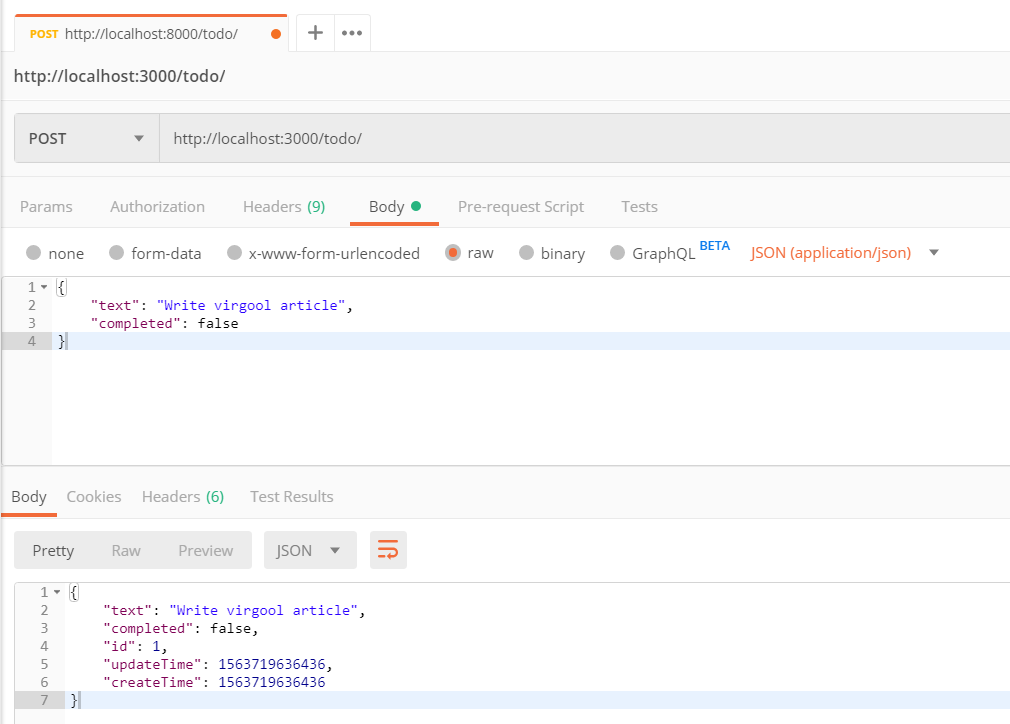Open response JSON format dropdown

click(310, 550)
